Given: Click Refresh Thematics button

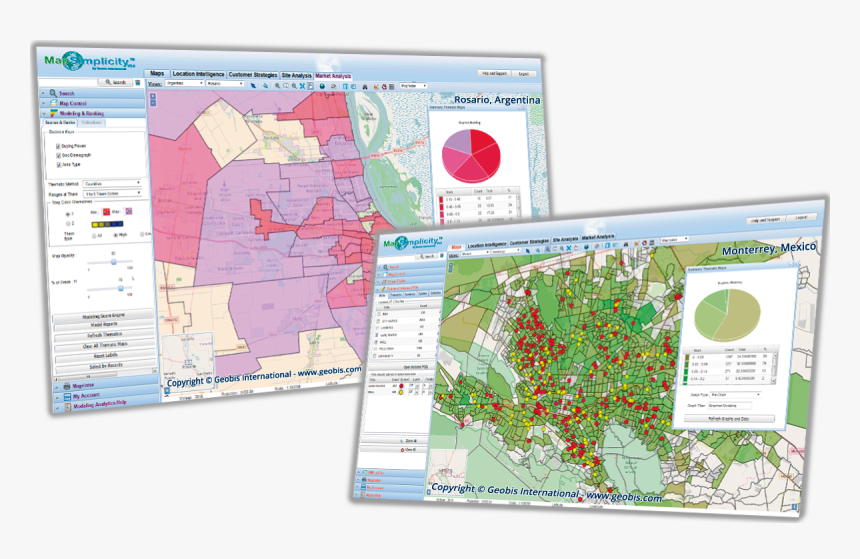Looking at the screenshot, I should tap(104, 335).
